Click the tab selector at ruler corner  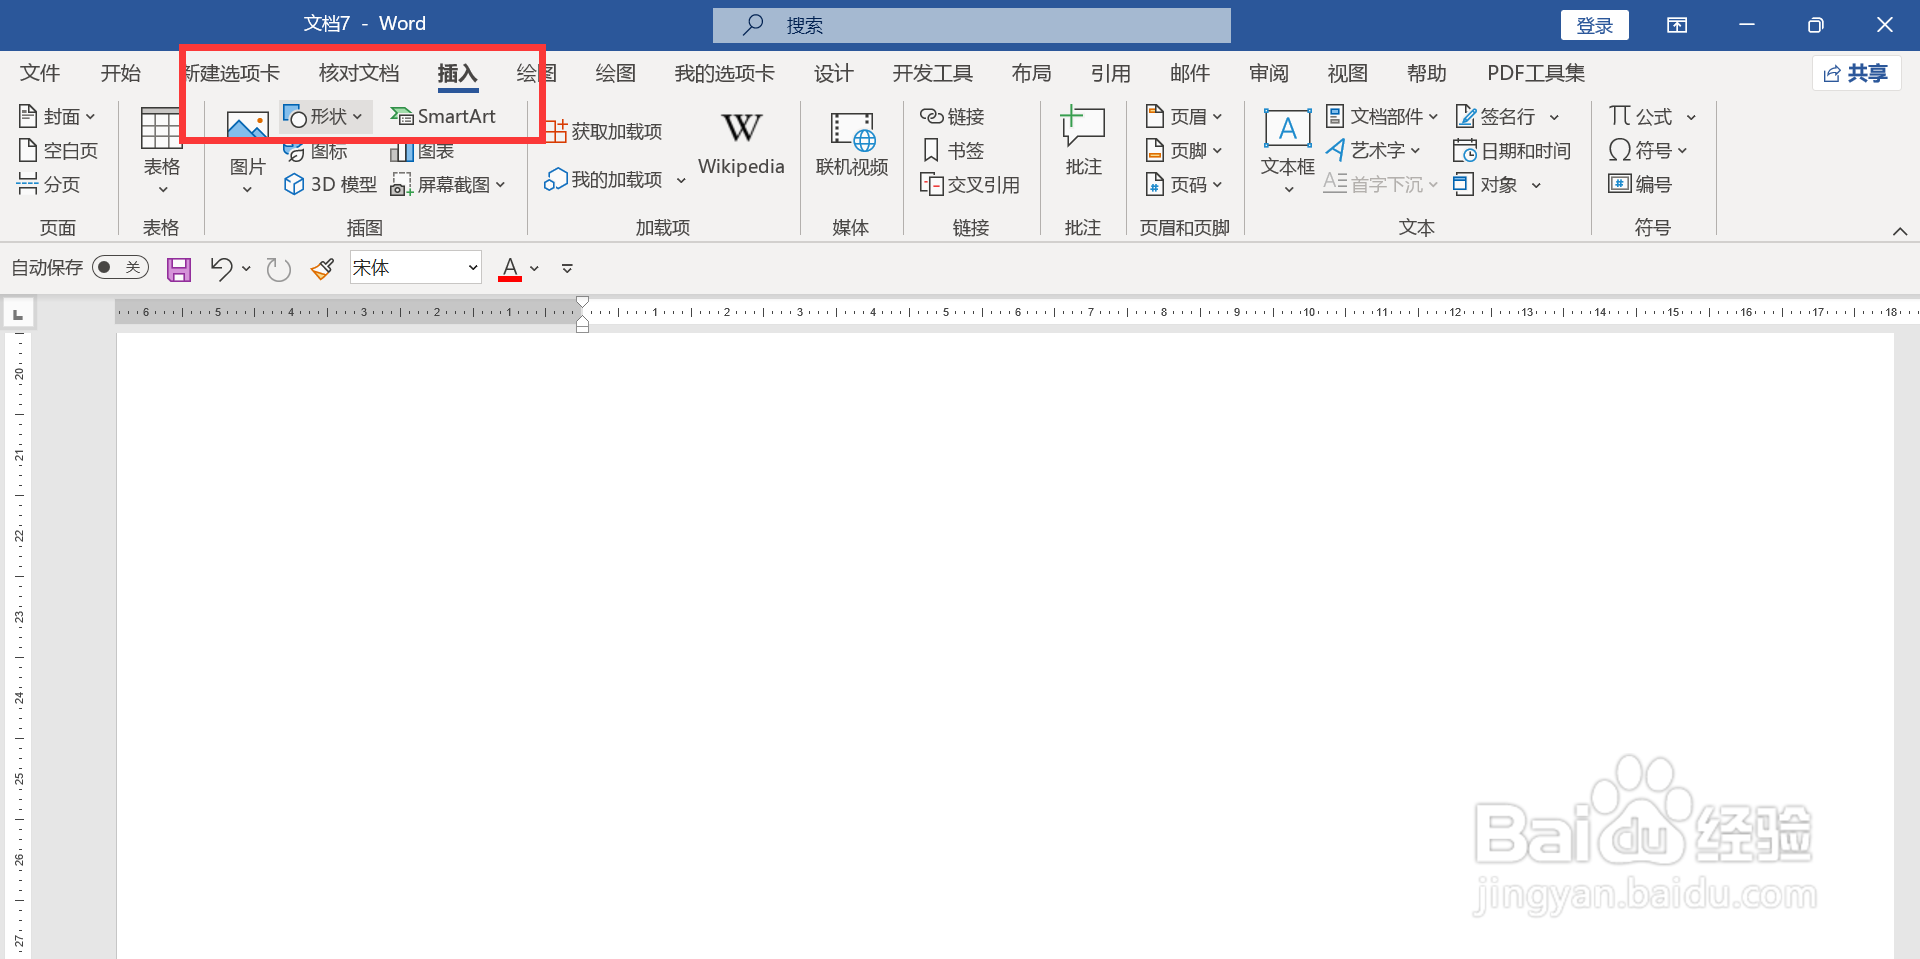click(18, 314)
